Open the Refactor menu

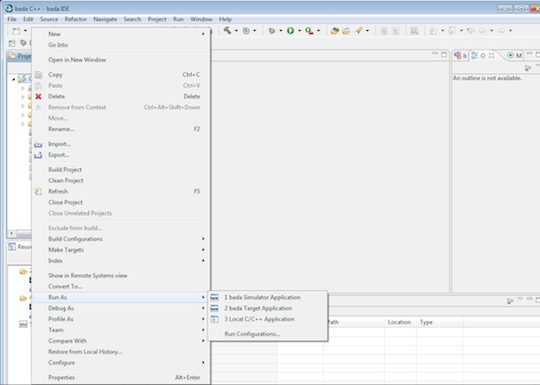[x=75, y=19]
